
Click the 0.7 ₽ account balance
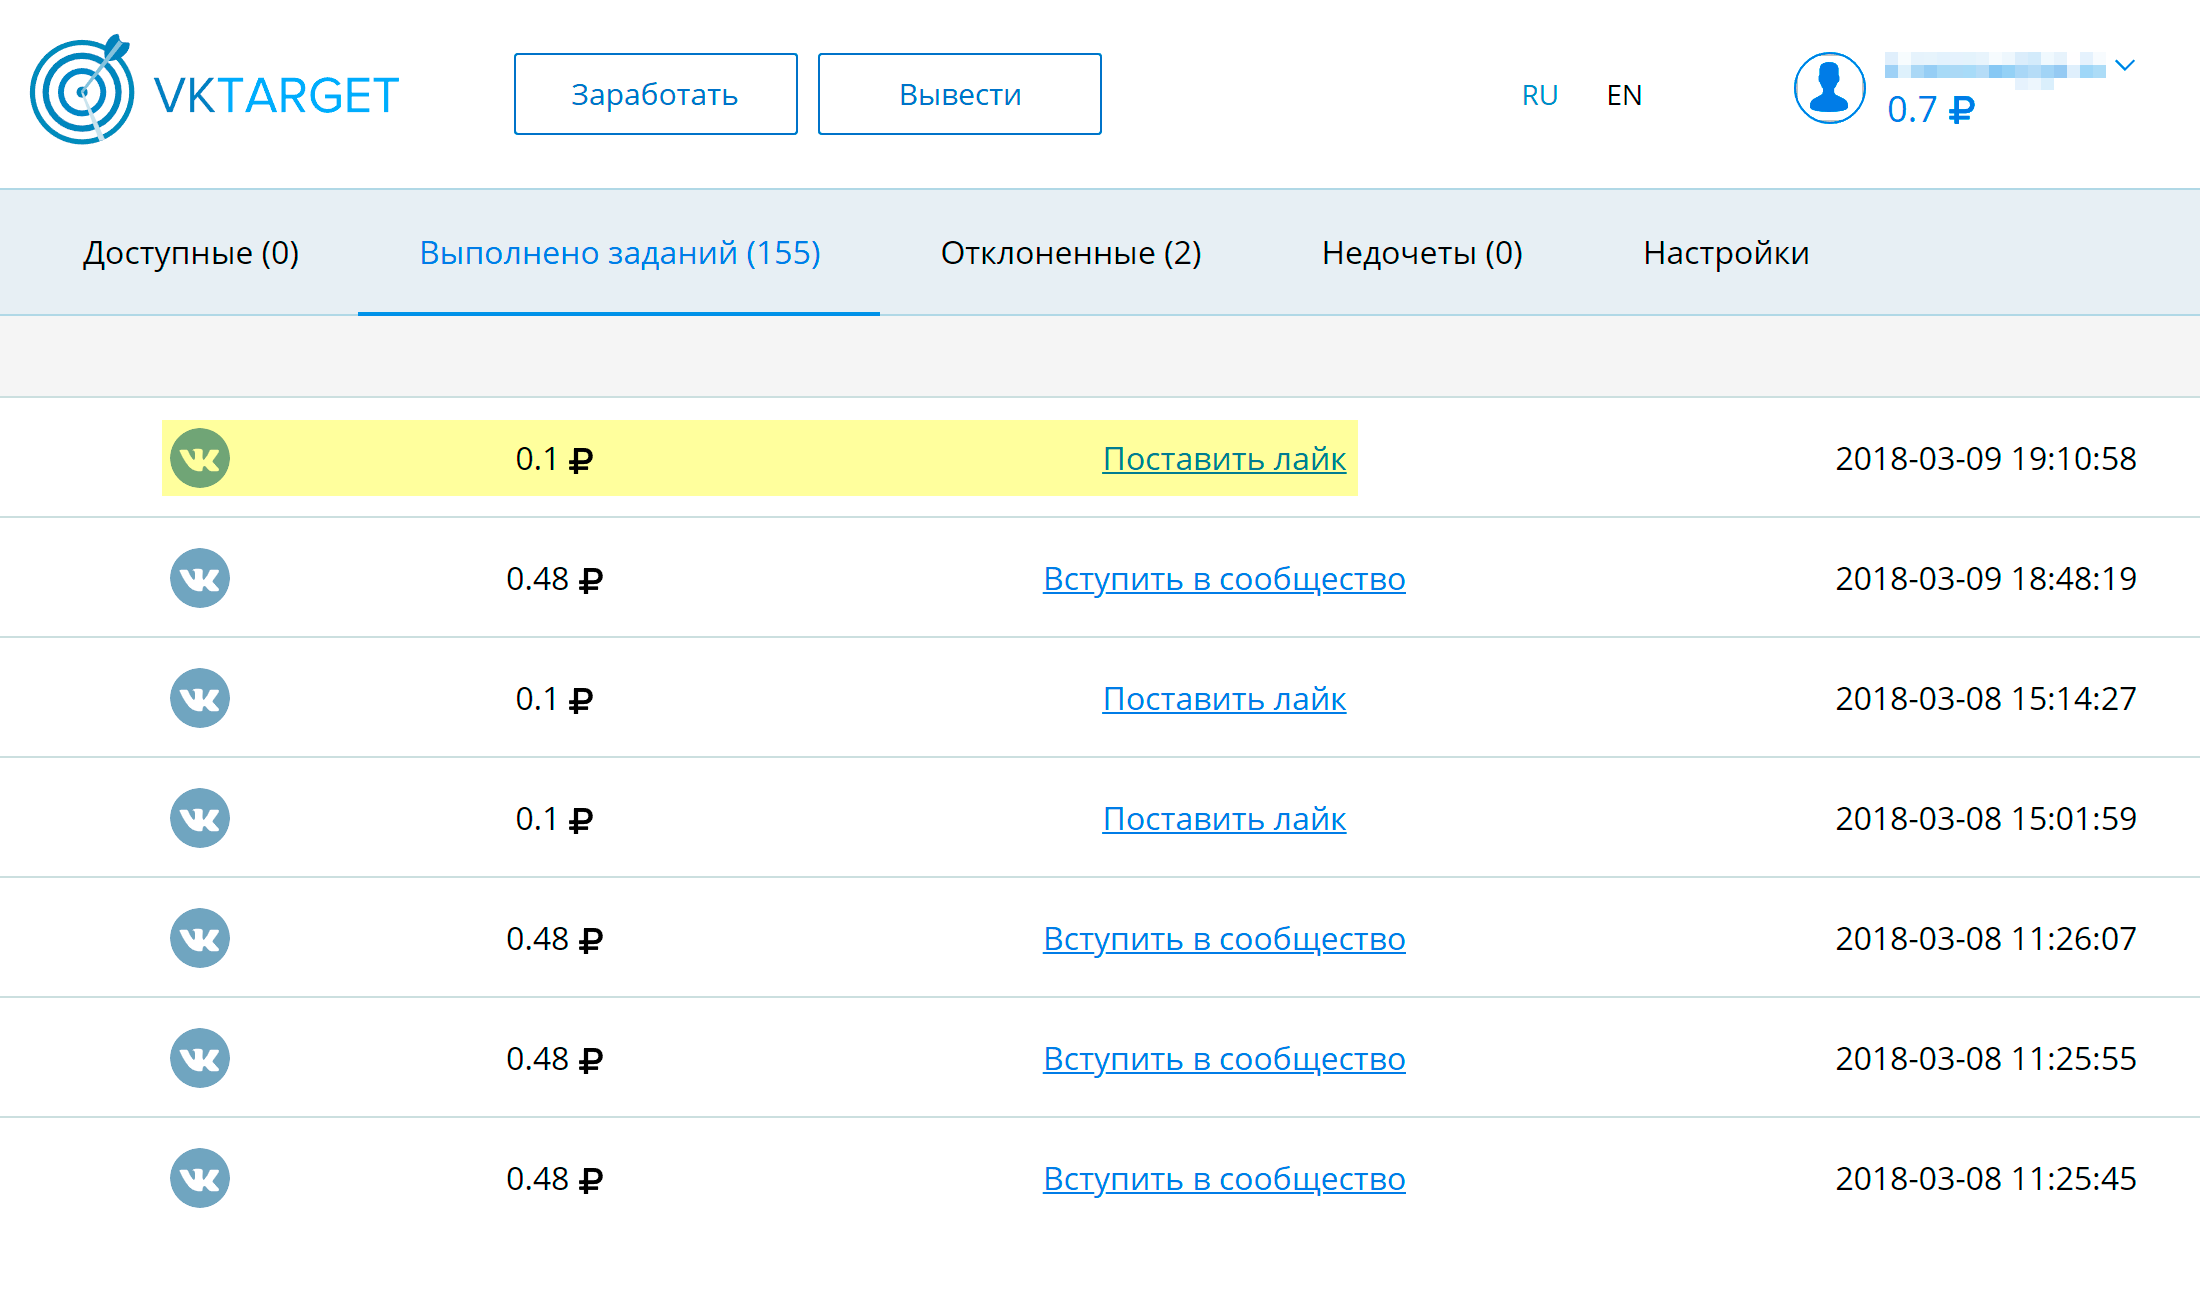point(1931,109)
